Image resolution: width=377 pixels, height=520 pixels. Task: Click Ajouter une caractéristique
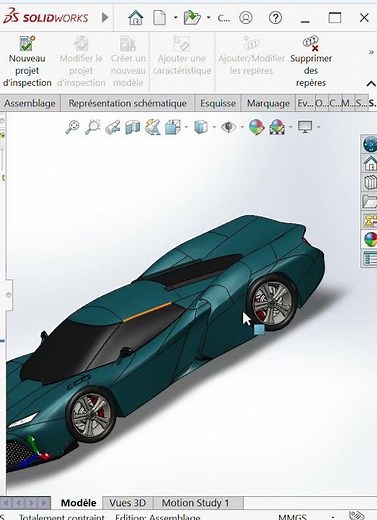point(182,57)
